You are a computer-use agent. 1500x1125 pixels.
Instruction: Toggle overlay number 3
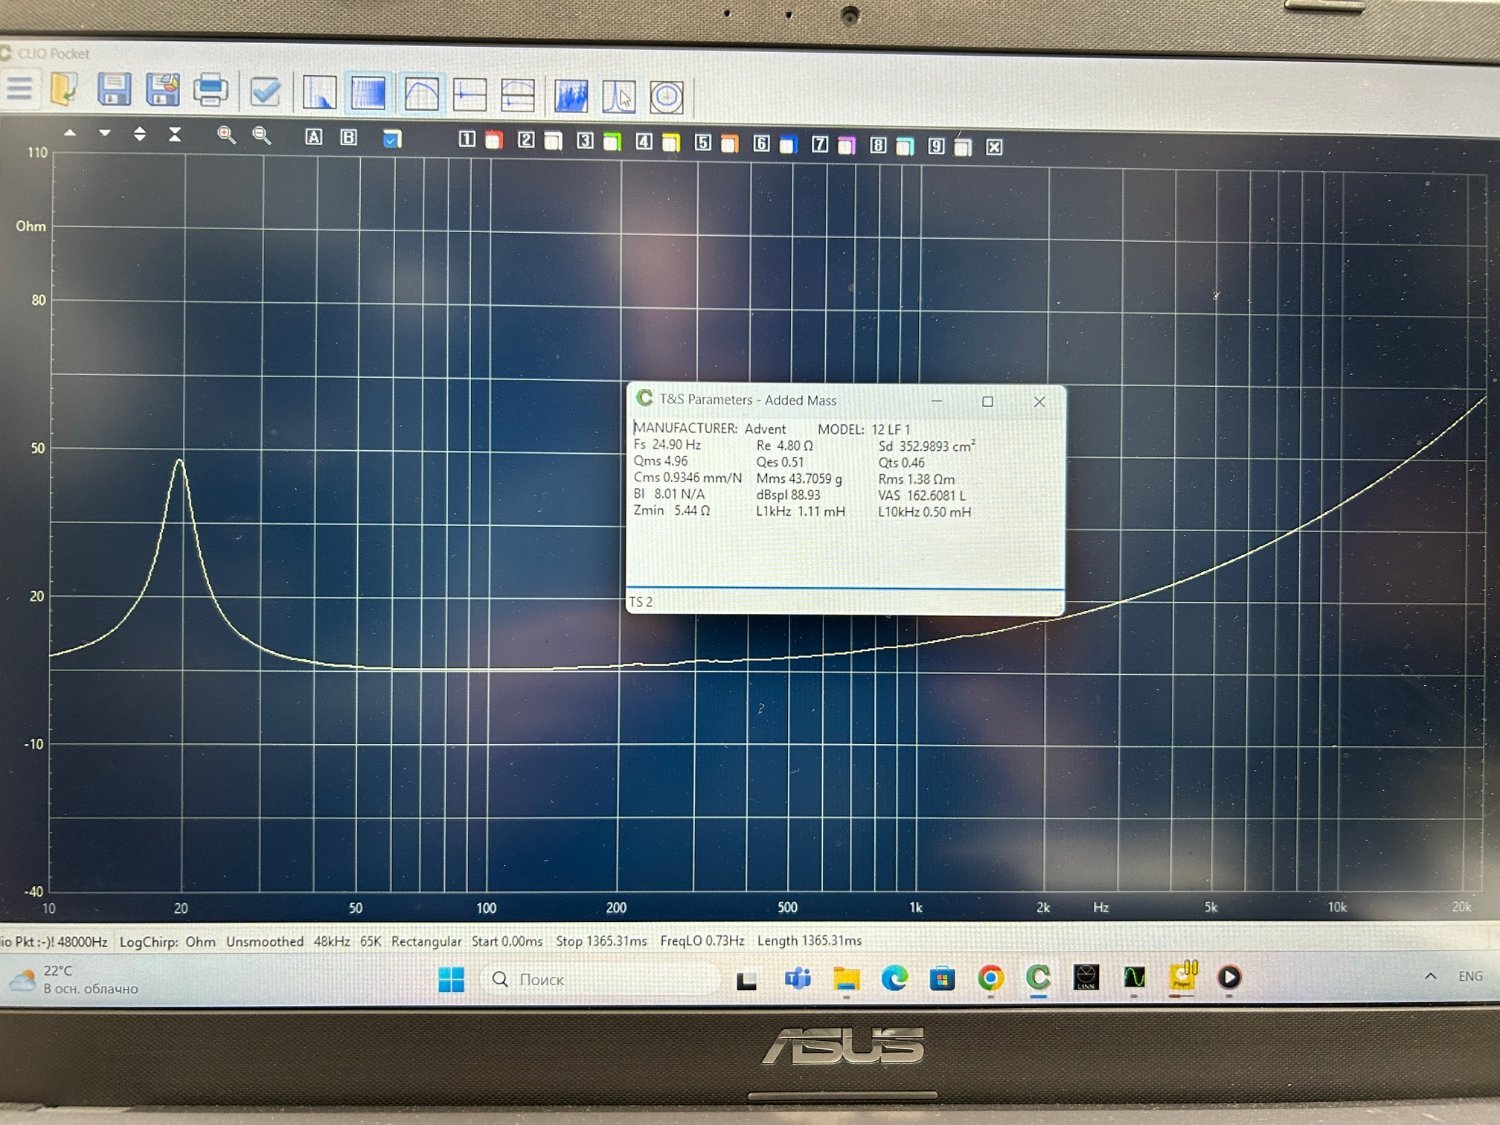pyautogui.click(x=585, y=141)
